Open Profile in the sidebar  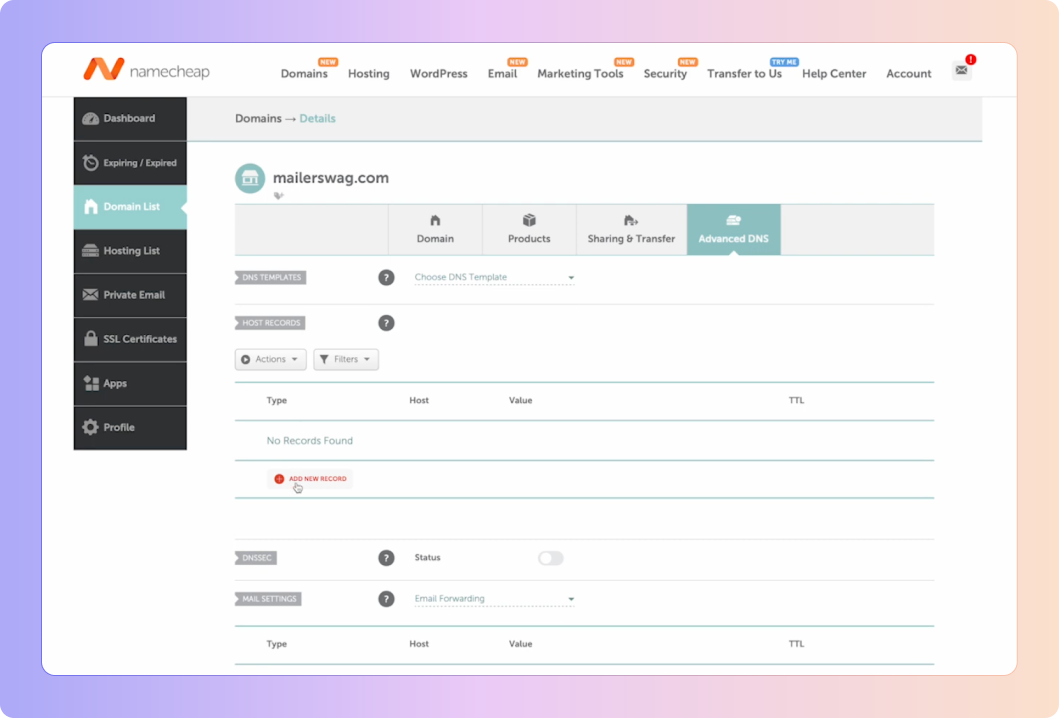tap(130, 428)
